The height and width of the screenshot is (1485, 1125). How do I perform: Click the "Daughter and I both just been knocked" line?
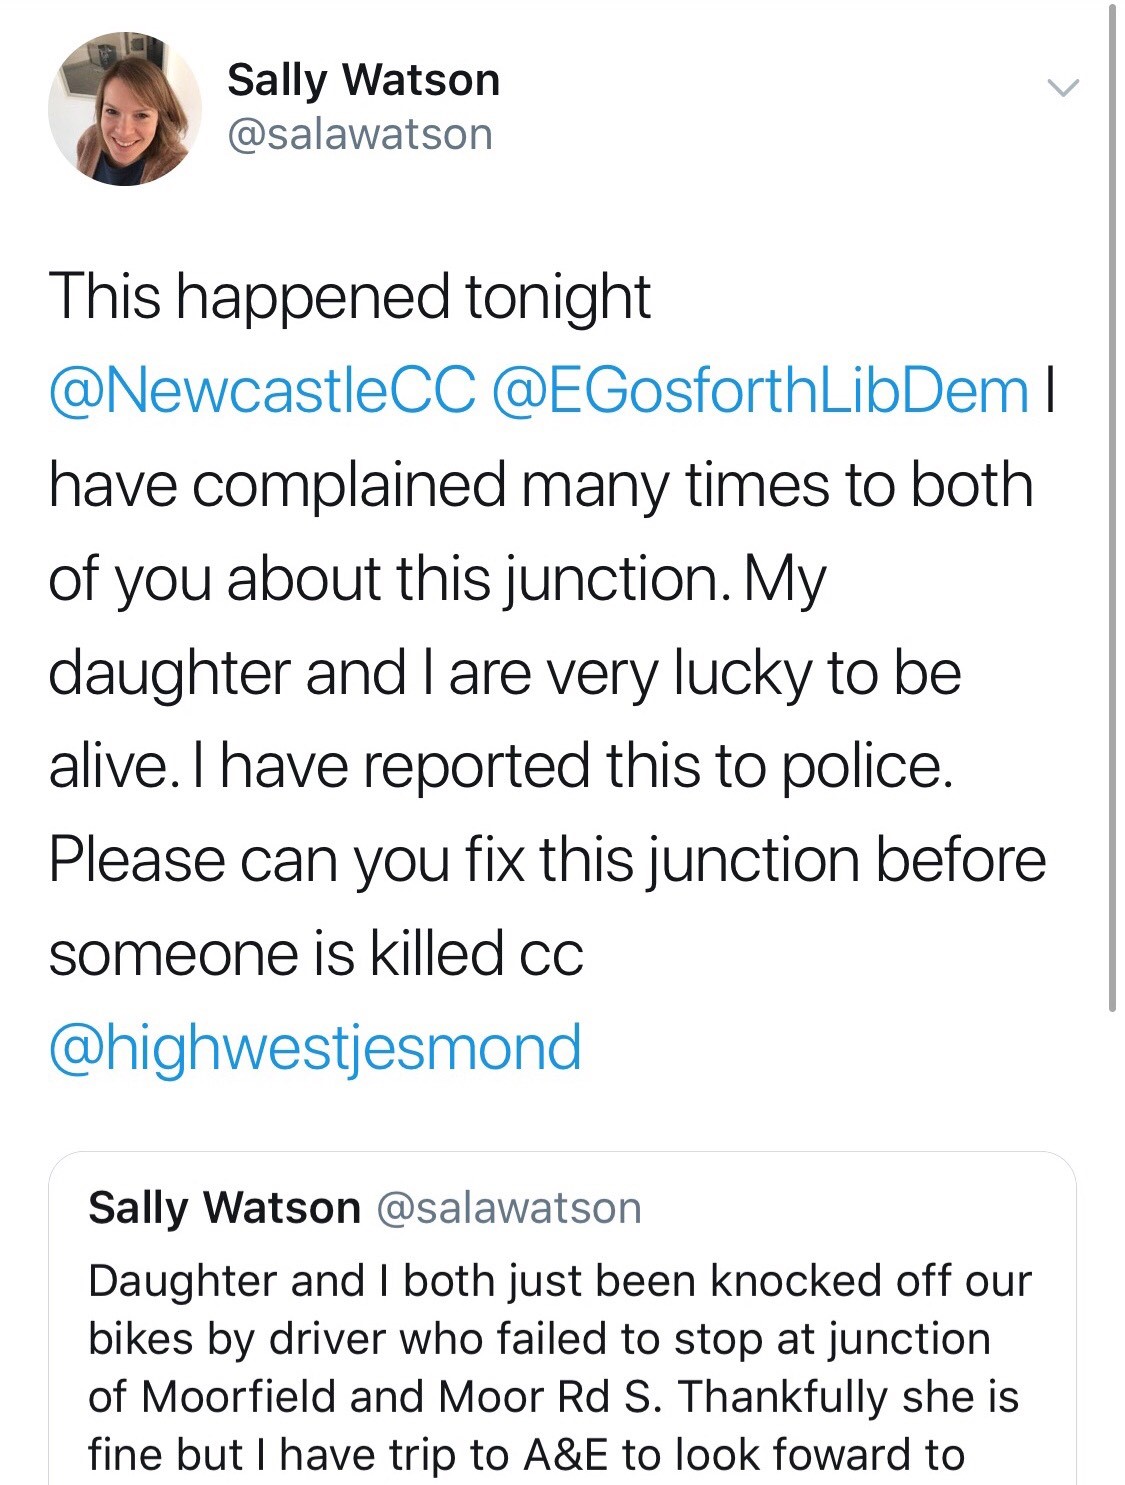[x=560, y=1281]
